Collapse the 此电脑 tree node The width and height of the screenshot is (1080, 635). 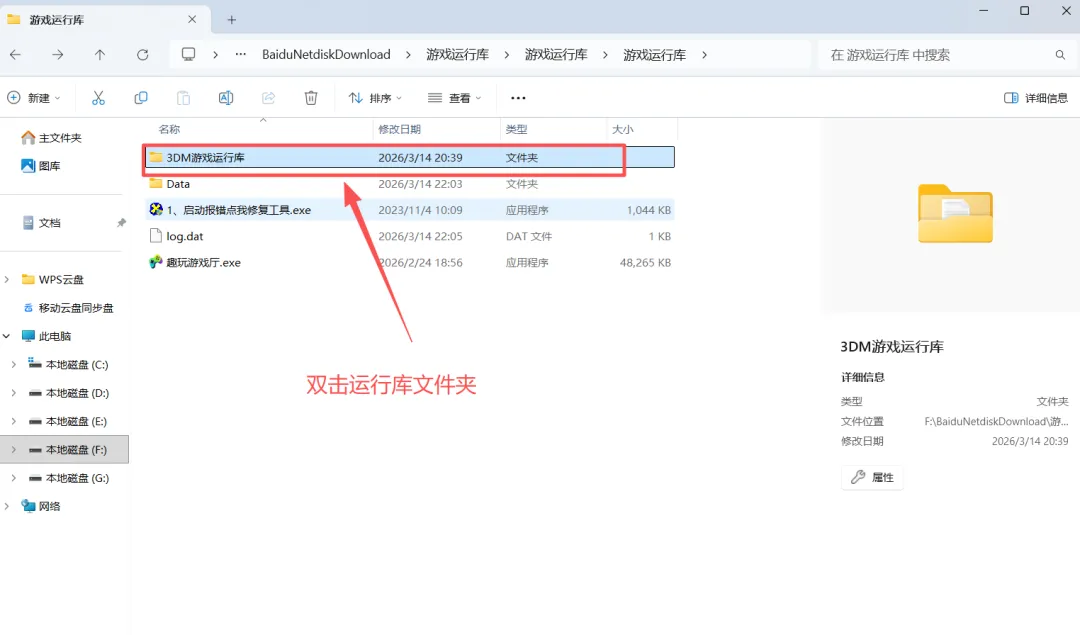(x=7, y=336)
